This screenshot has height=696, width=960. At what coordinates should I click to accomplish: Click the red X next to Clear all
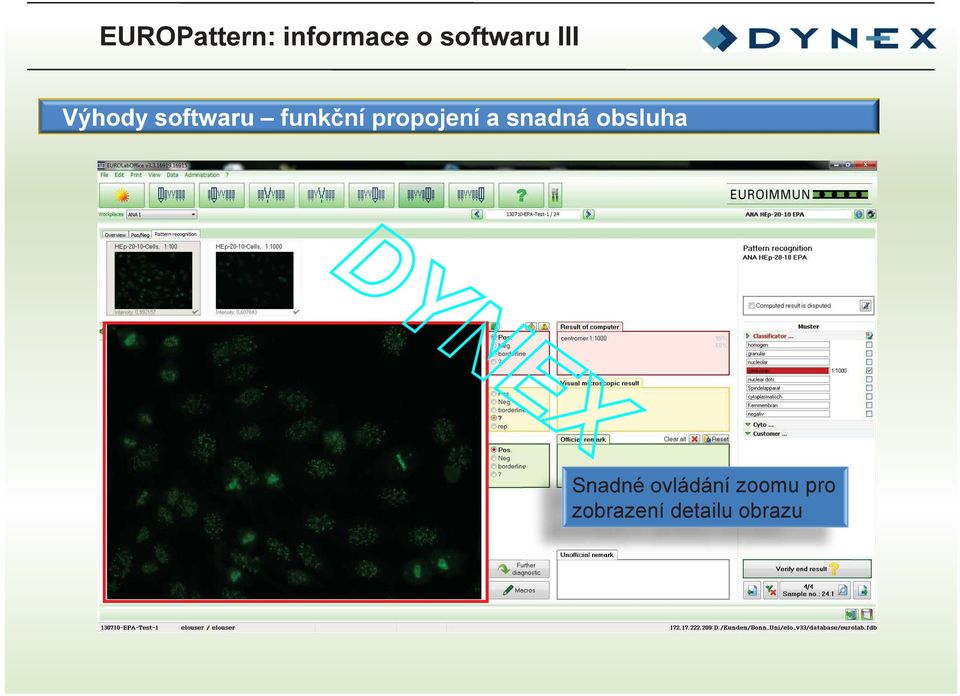tap(694, 439)
